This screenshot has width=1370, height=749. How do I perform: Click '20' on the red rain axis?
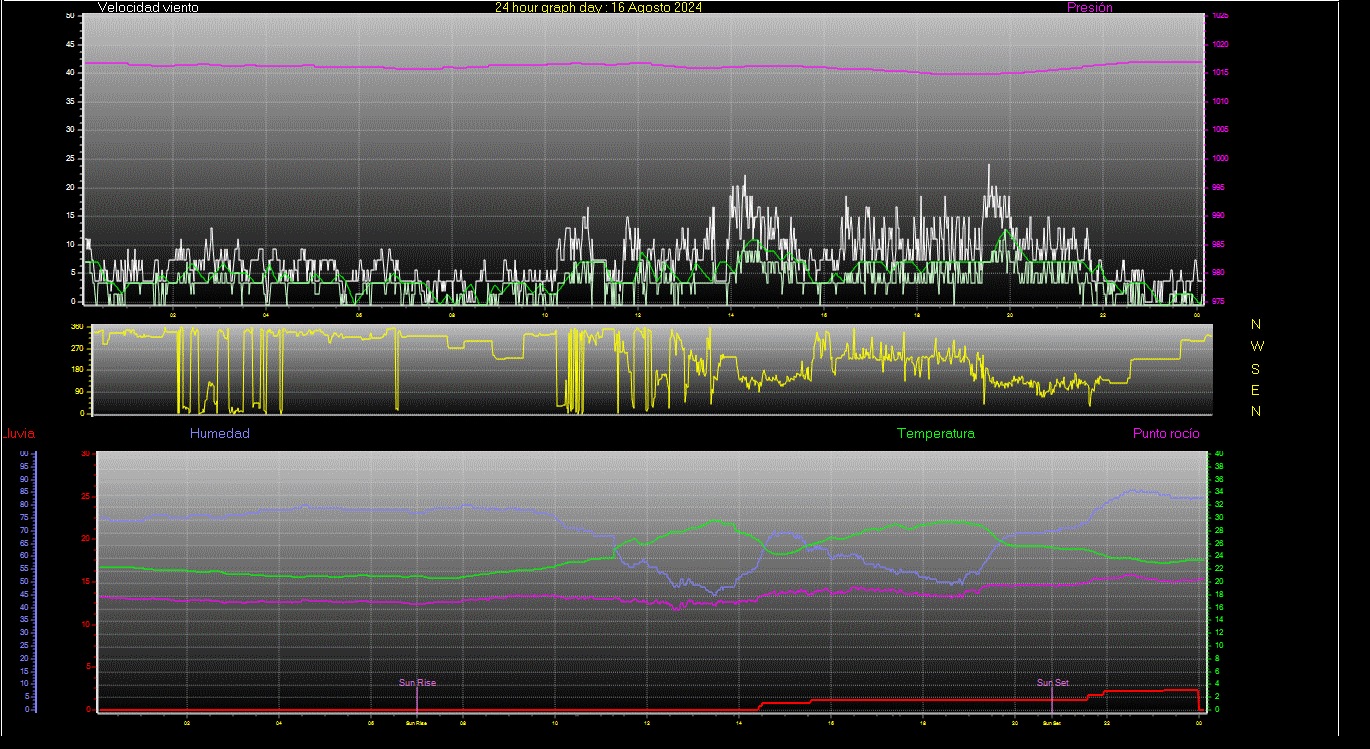(x=86, y=538)
